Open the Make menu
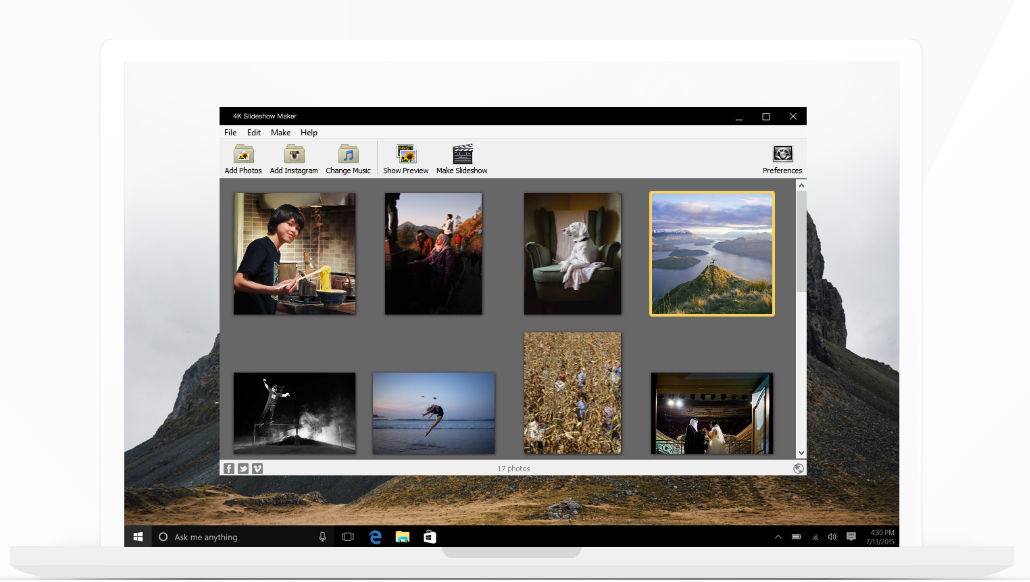 [281, 132]
